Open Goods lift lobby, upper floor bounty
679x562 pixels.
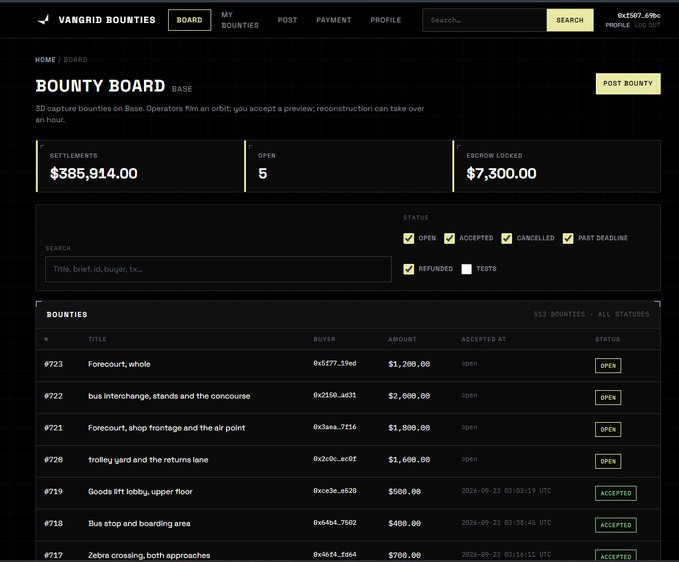[140, 491]
